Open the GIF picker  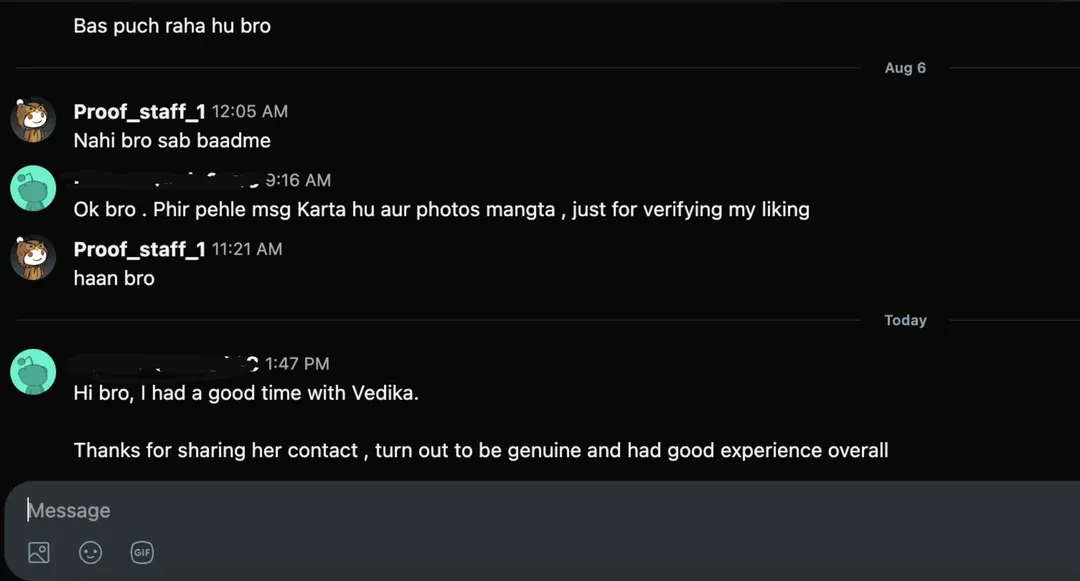142,552
